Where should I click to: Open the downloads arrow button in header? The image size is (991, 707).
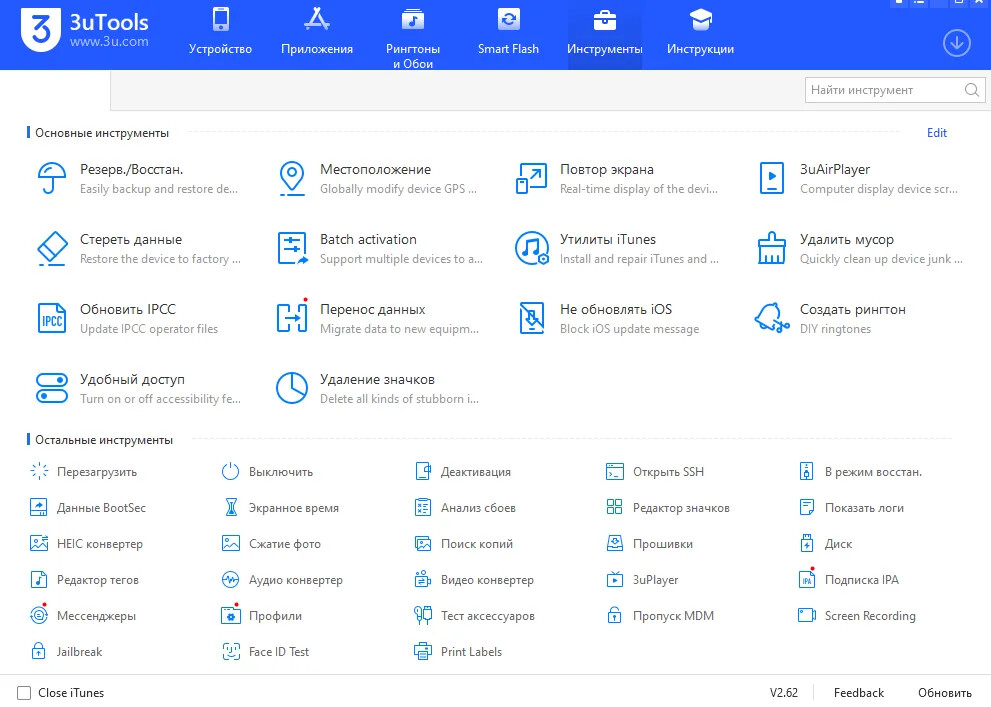[x=957, y=43]
